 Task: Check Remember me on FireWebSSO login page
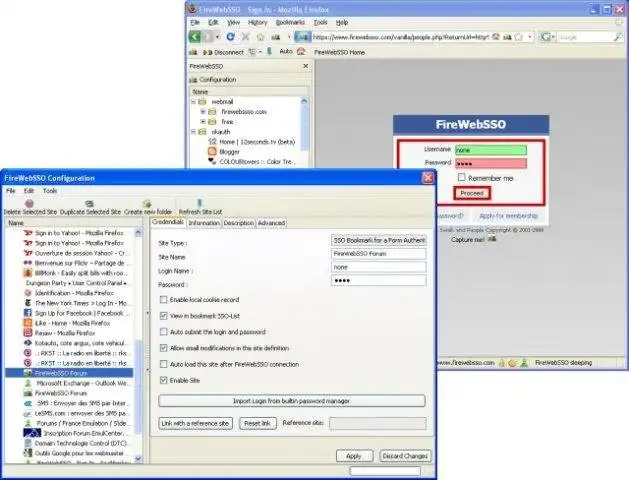tap(462, 177)
